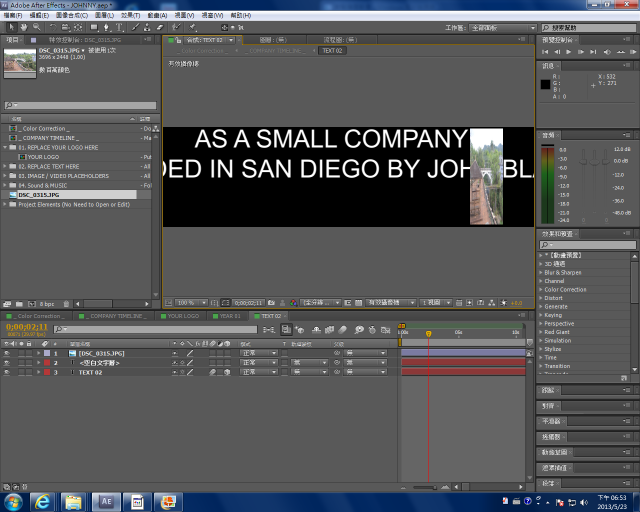Select the Rotation tool
The height and width of the screenshot is (512, 640).
(x=53, y=27)
